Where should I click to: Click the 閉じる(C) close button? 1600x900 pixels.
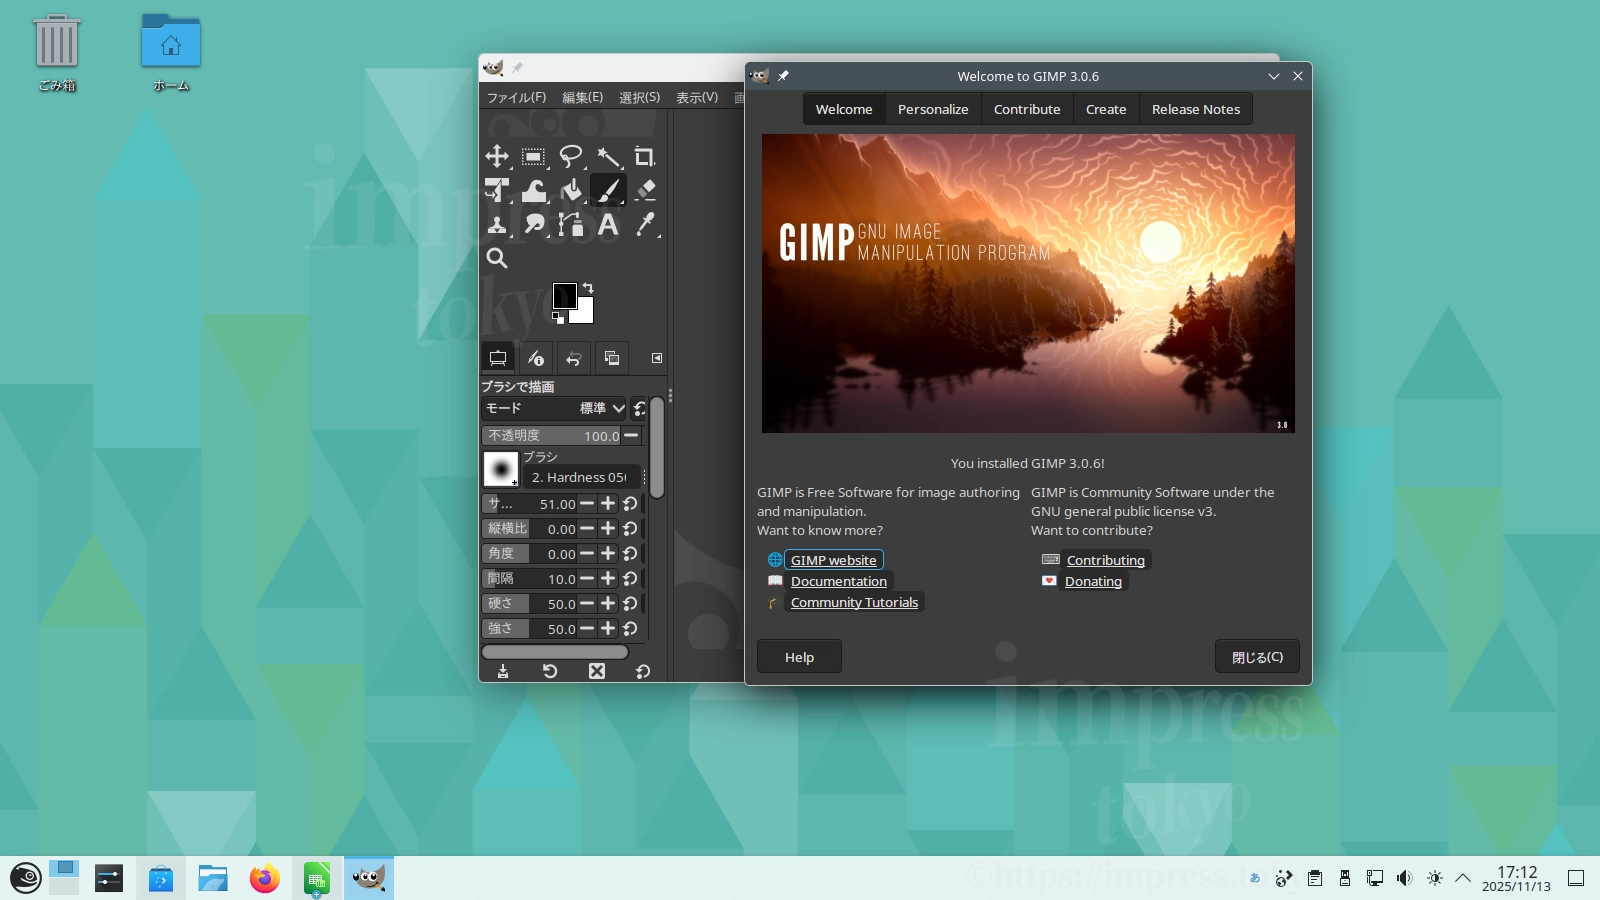pyautogui.click(x=1257, y=657)
